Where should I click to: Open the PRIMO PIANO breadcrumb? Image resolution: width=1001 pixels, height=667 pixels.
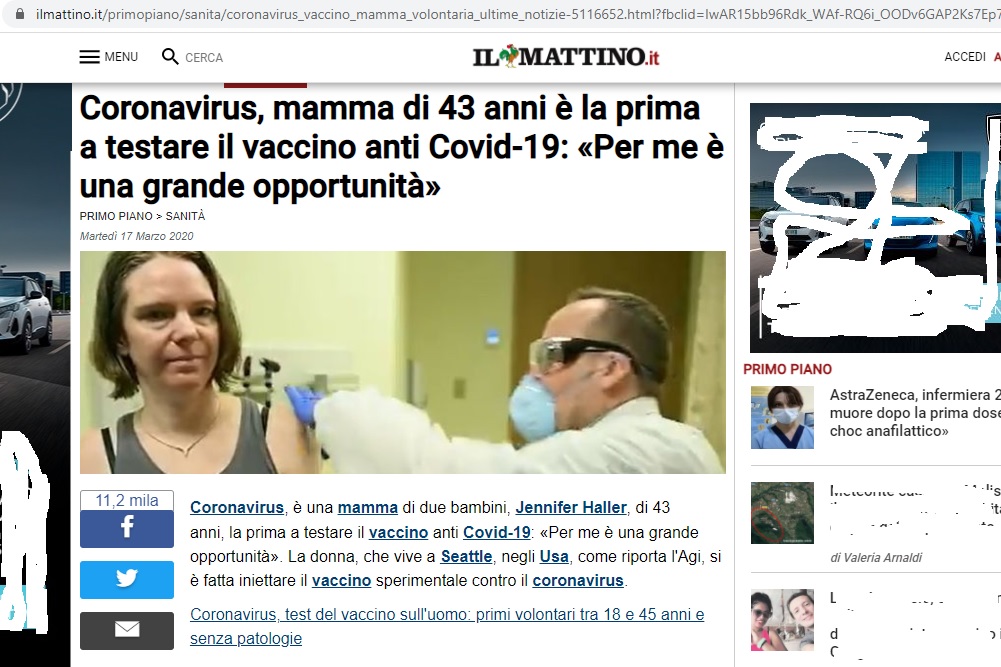116,216
